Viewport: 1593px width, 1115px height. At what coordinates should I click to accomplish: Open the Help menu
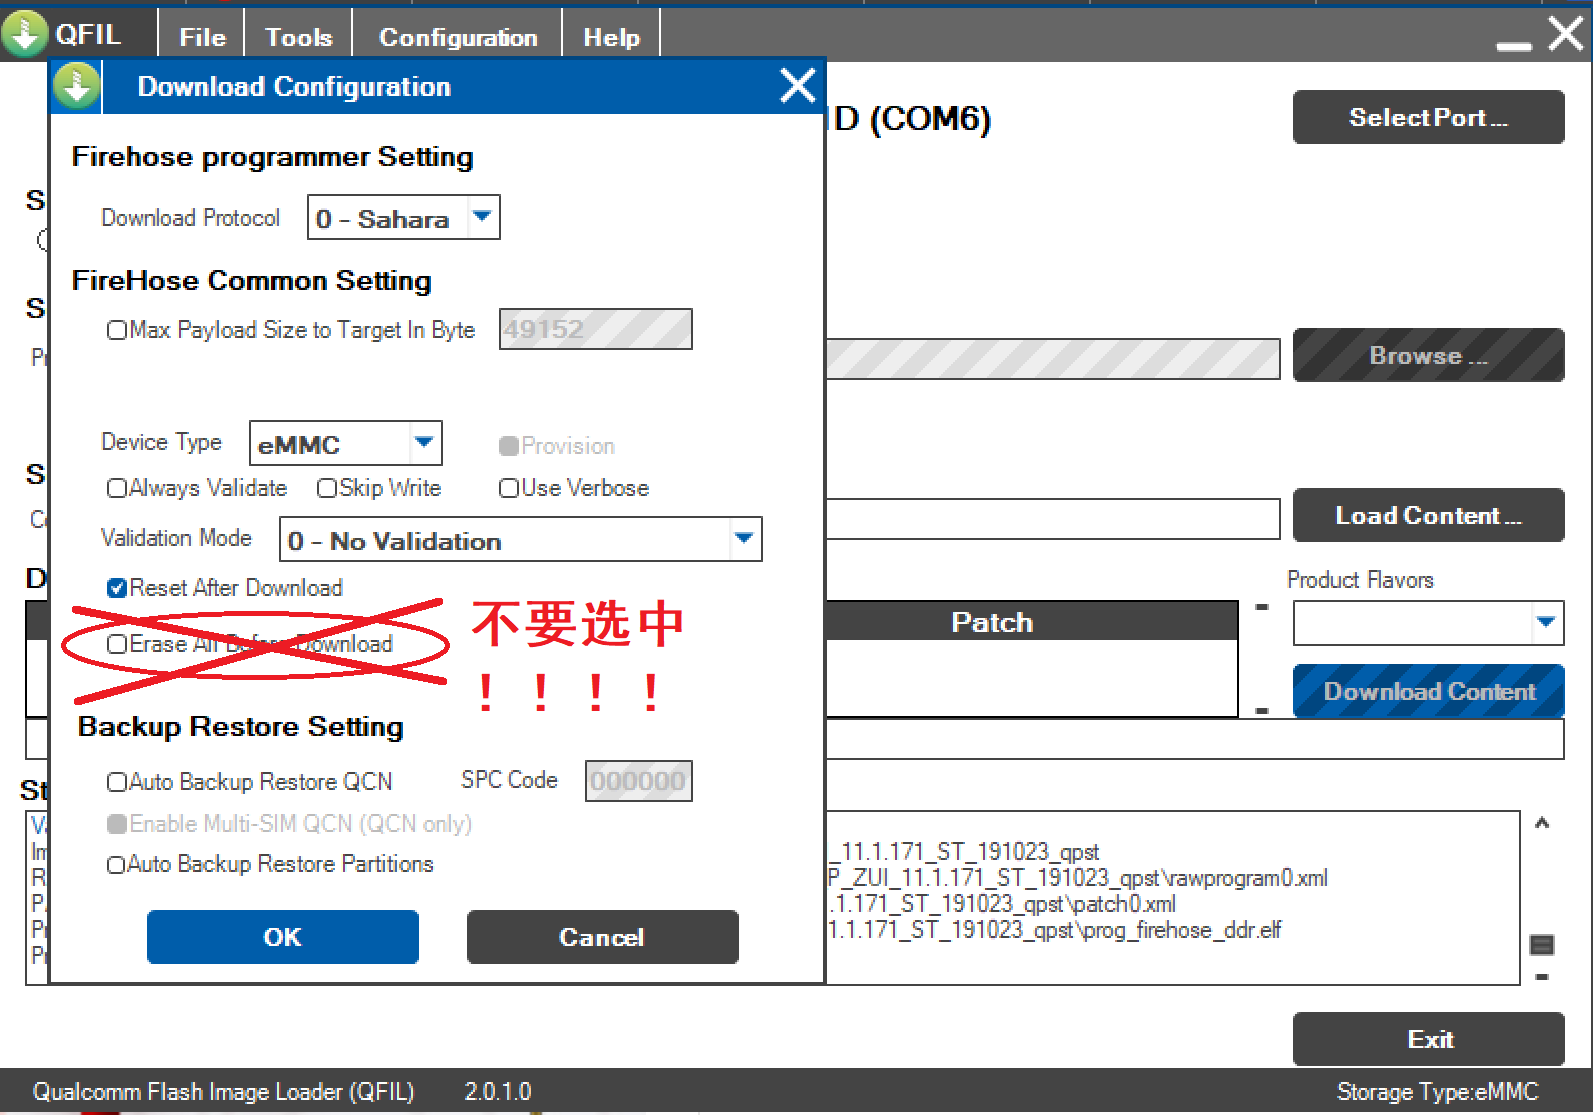click(x=611, y=37)
